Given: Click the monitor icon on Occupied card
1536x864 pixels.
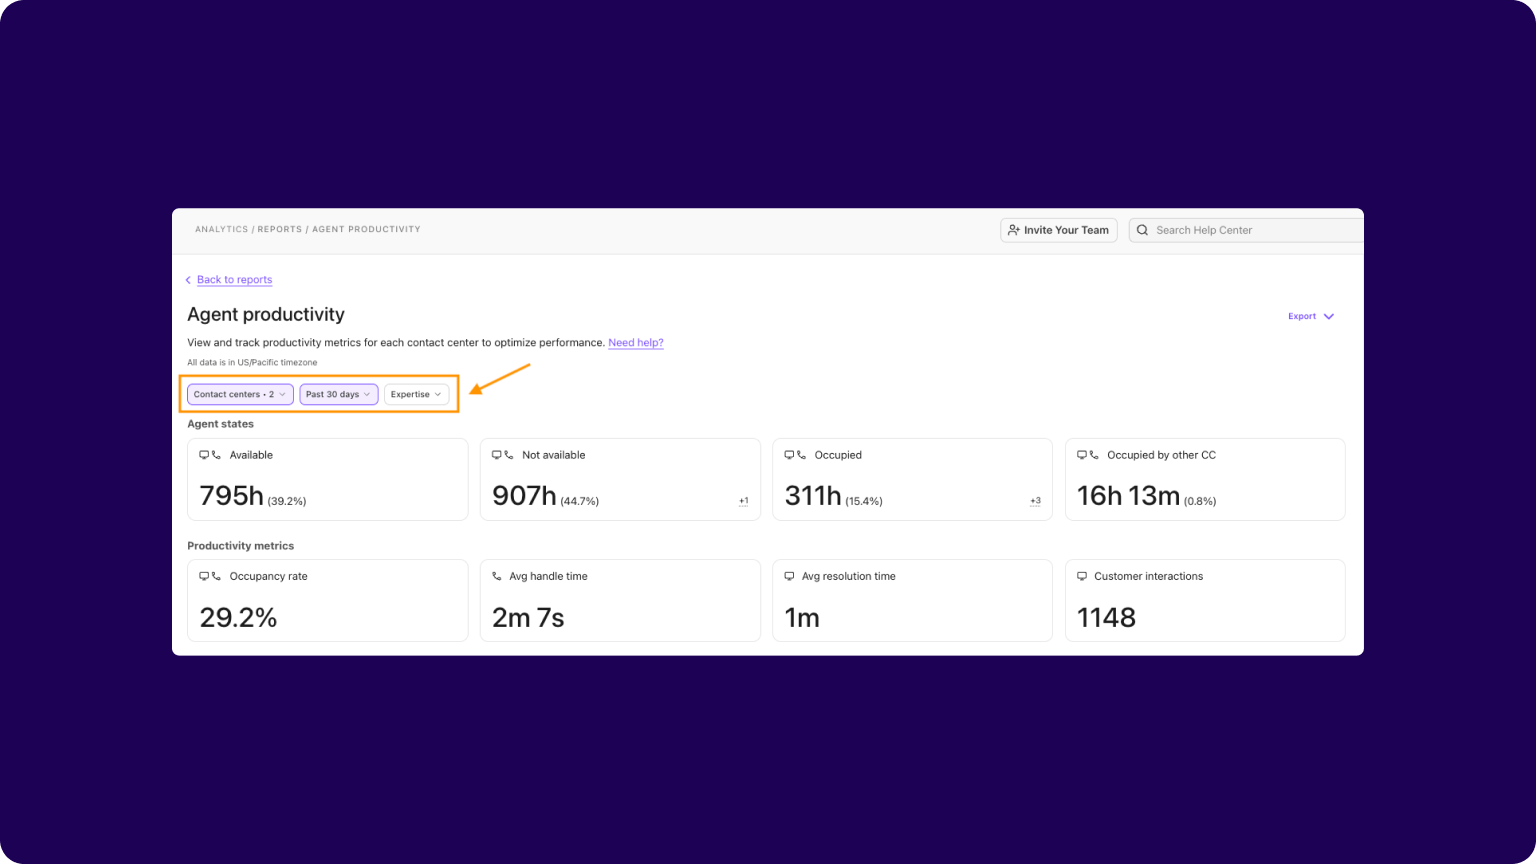Looking at the screenshot, I should [x=789, y=455].
